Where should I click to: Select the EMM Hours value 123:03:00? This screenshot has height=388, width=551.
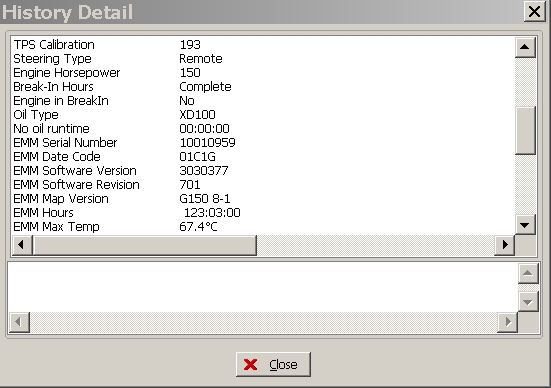(x=212, y=213)
